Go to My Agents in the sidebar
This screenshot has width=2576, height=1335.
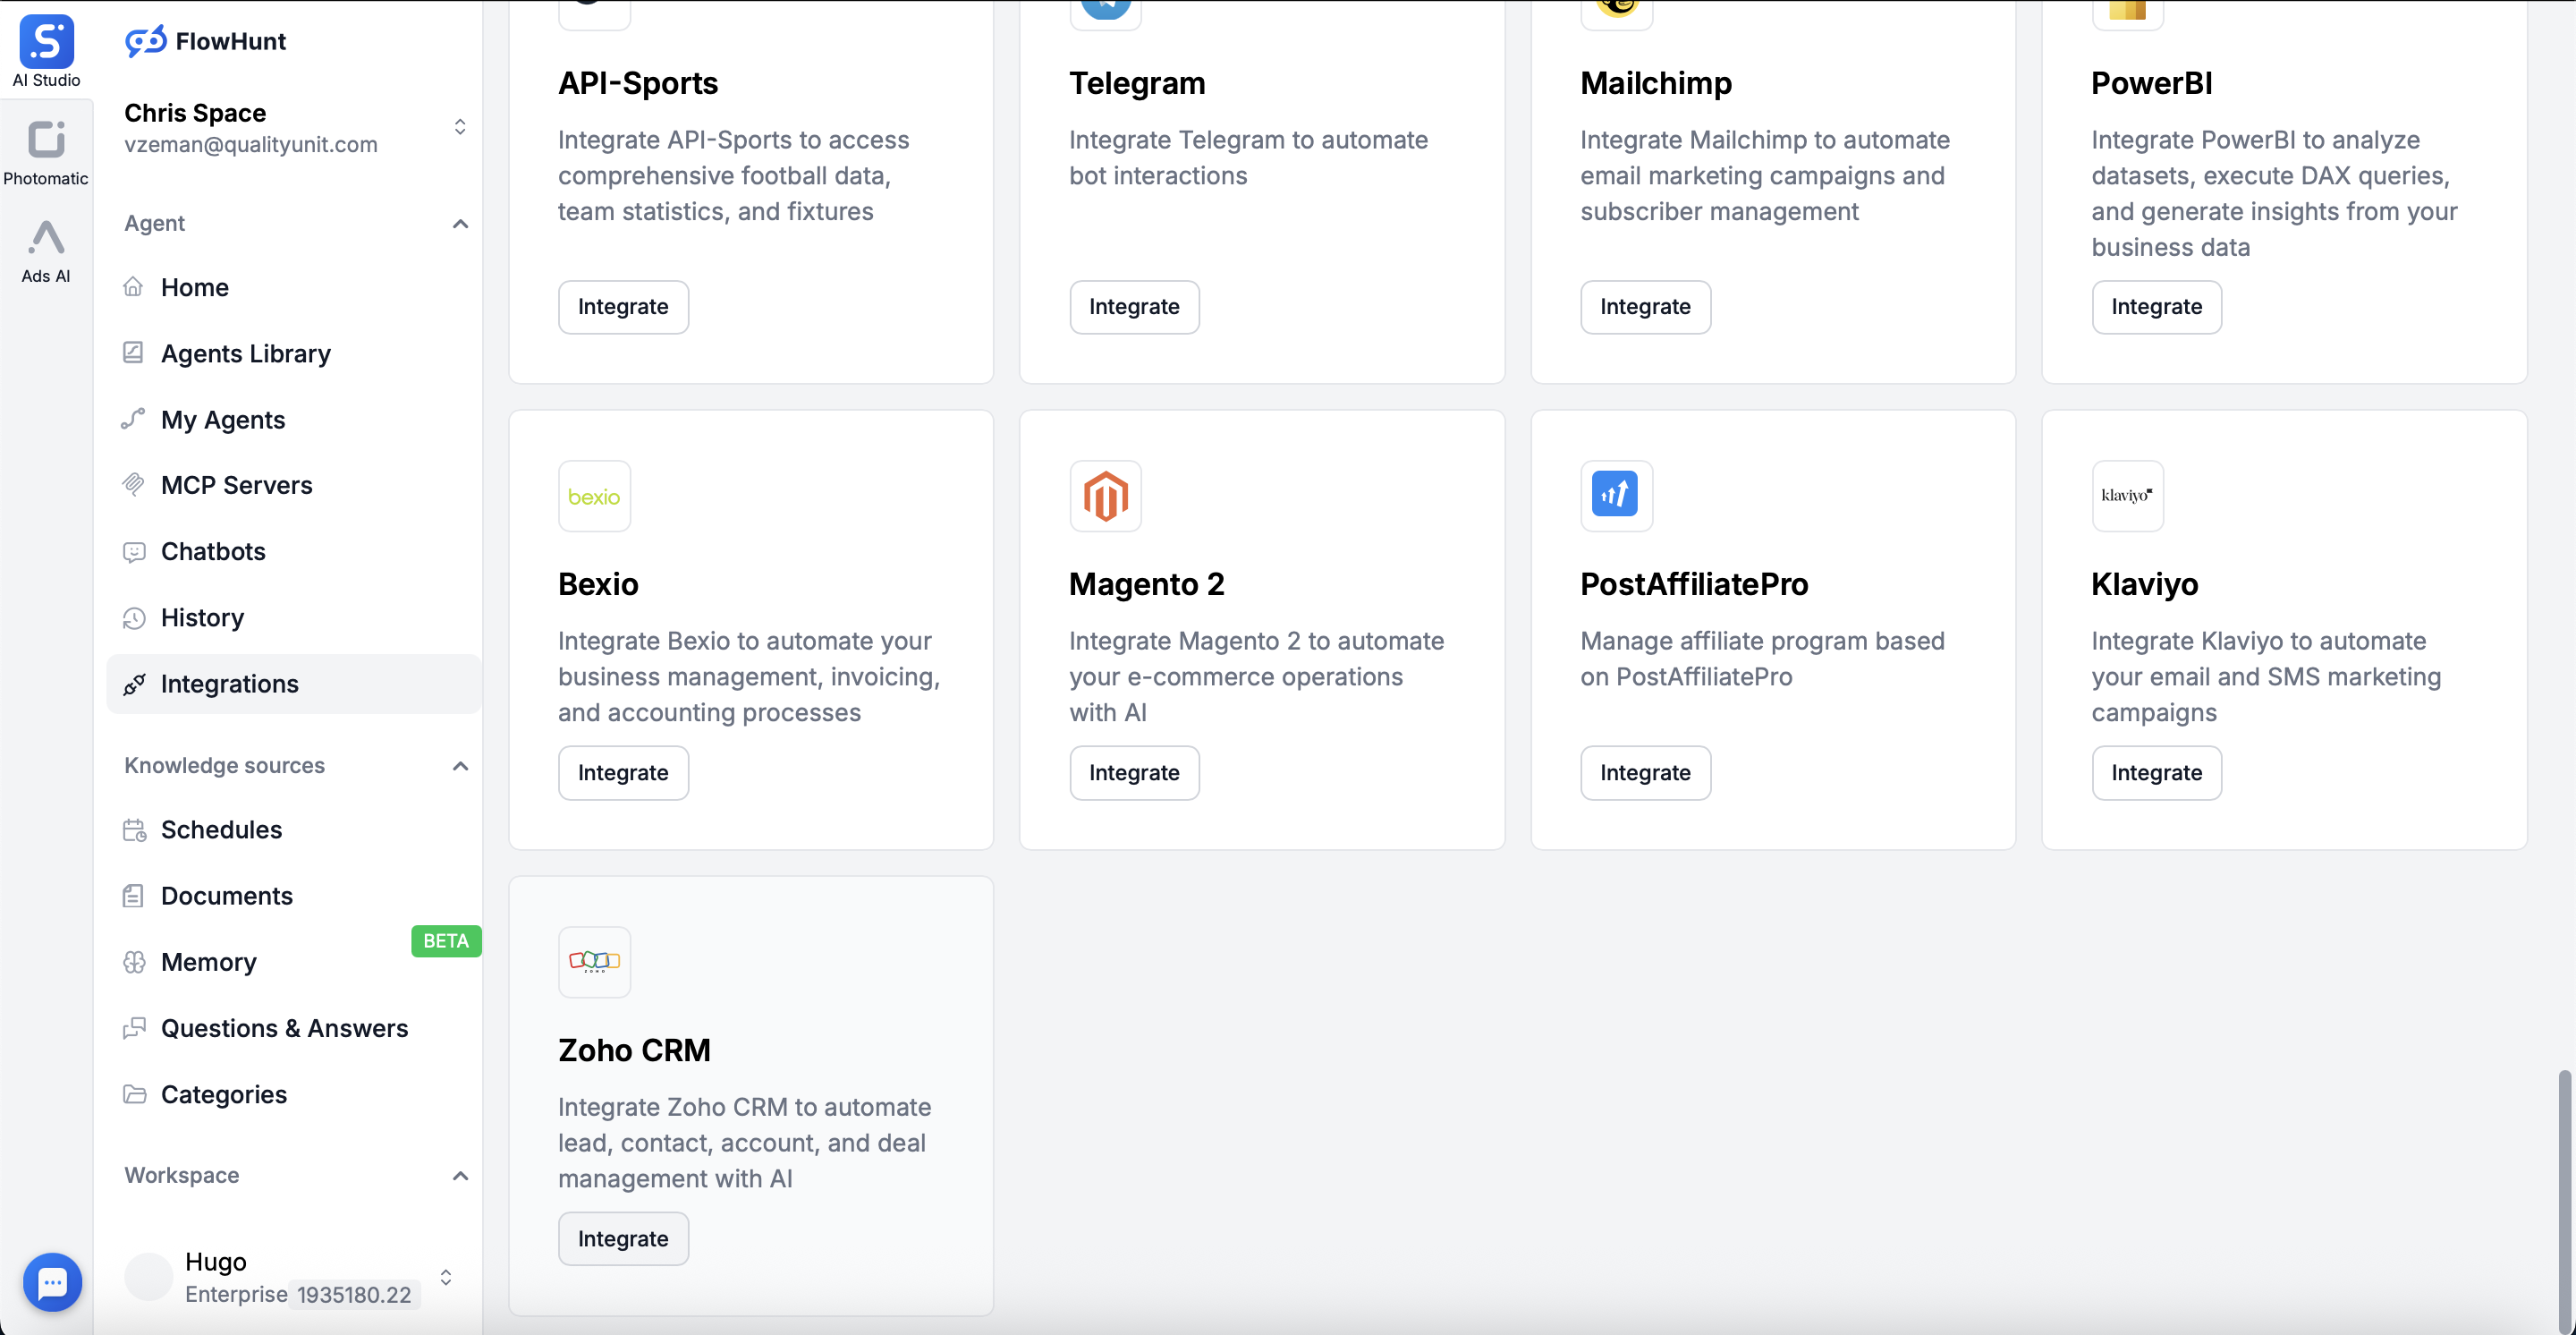222,420
